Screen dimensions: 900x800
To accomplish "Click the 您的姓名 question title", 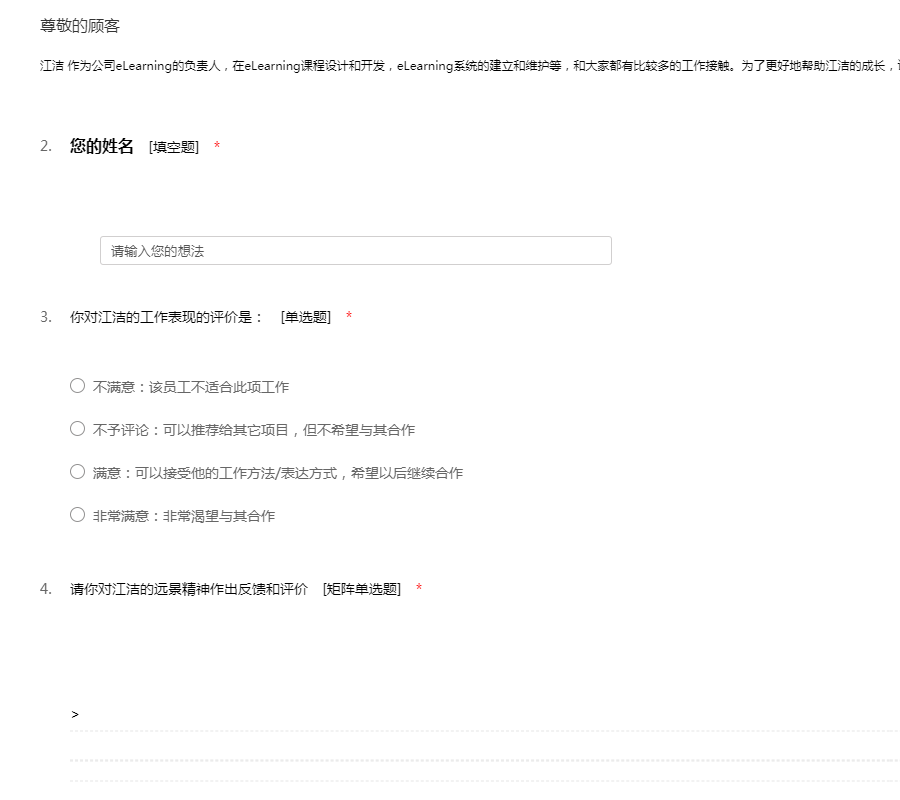I will (101, 147).
